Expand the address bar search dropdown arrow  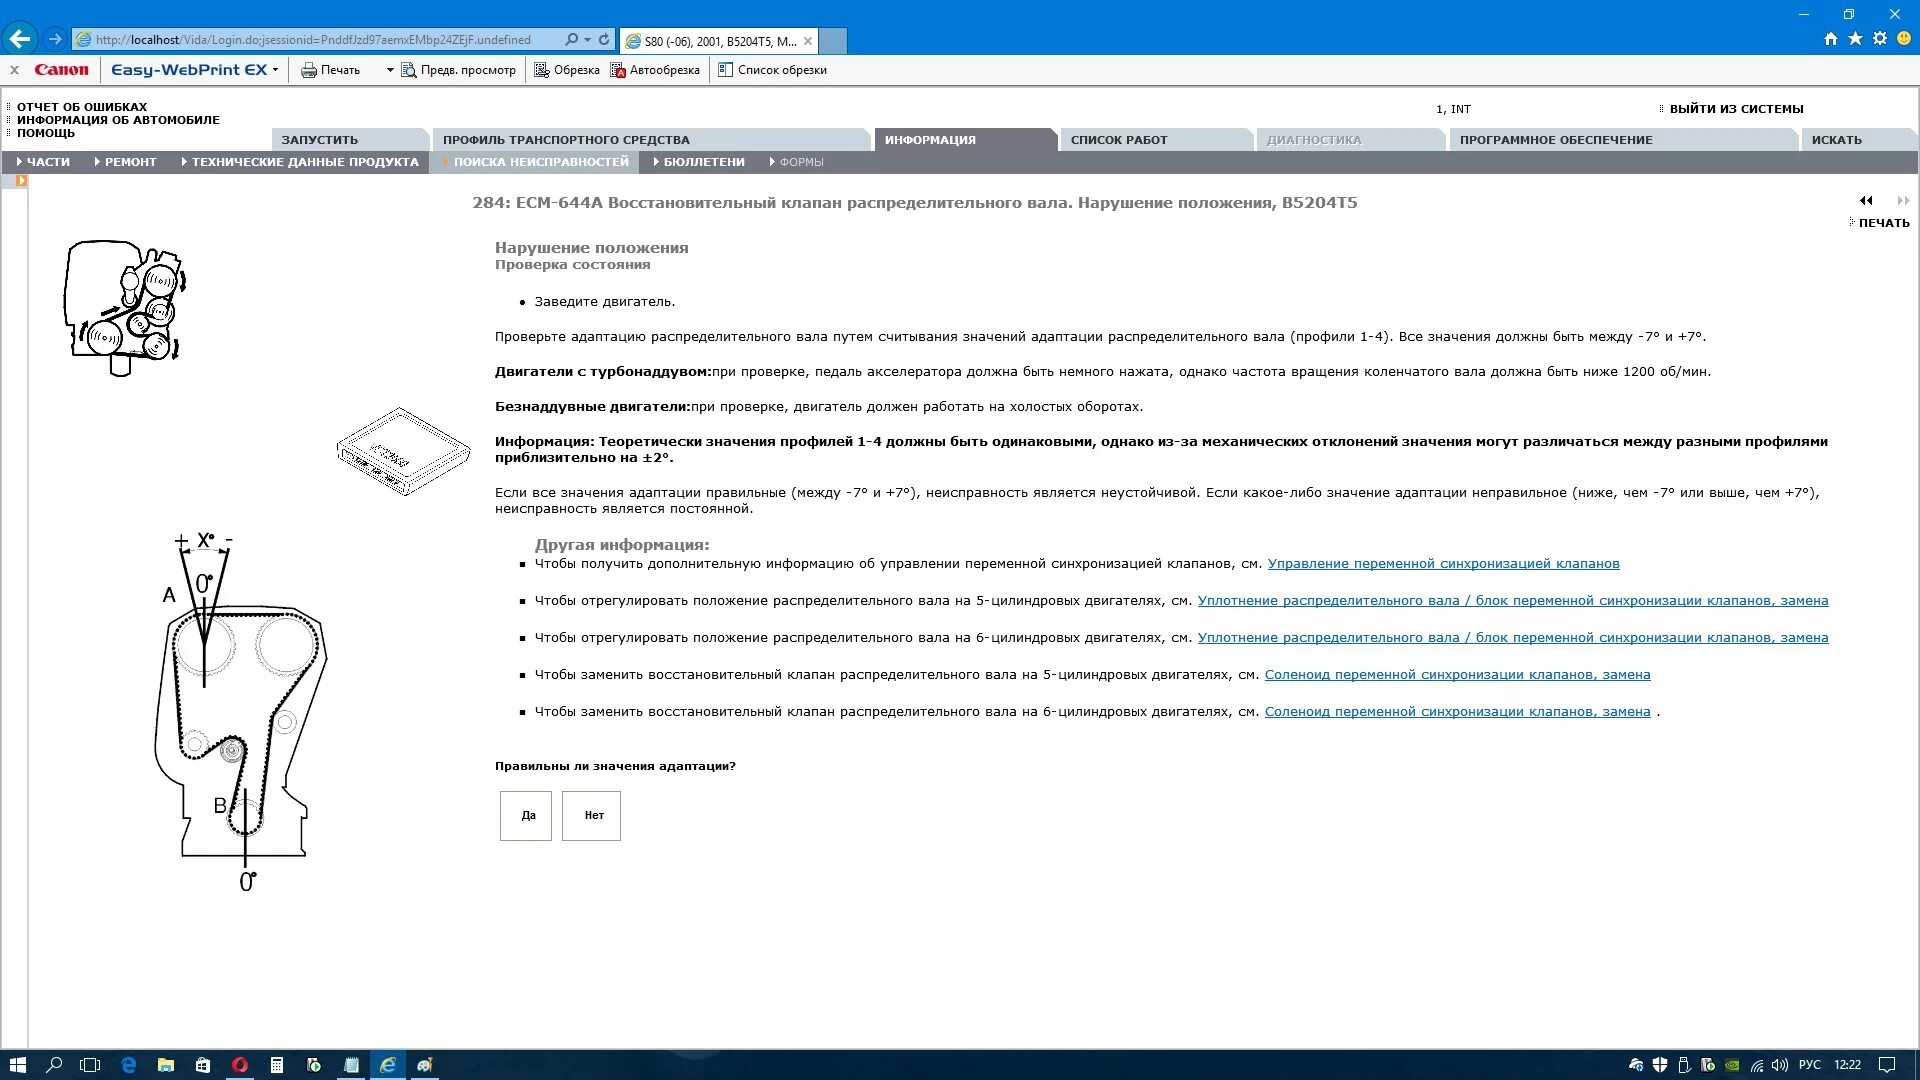587,40
